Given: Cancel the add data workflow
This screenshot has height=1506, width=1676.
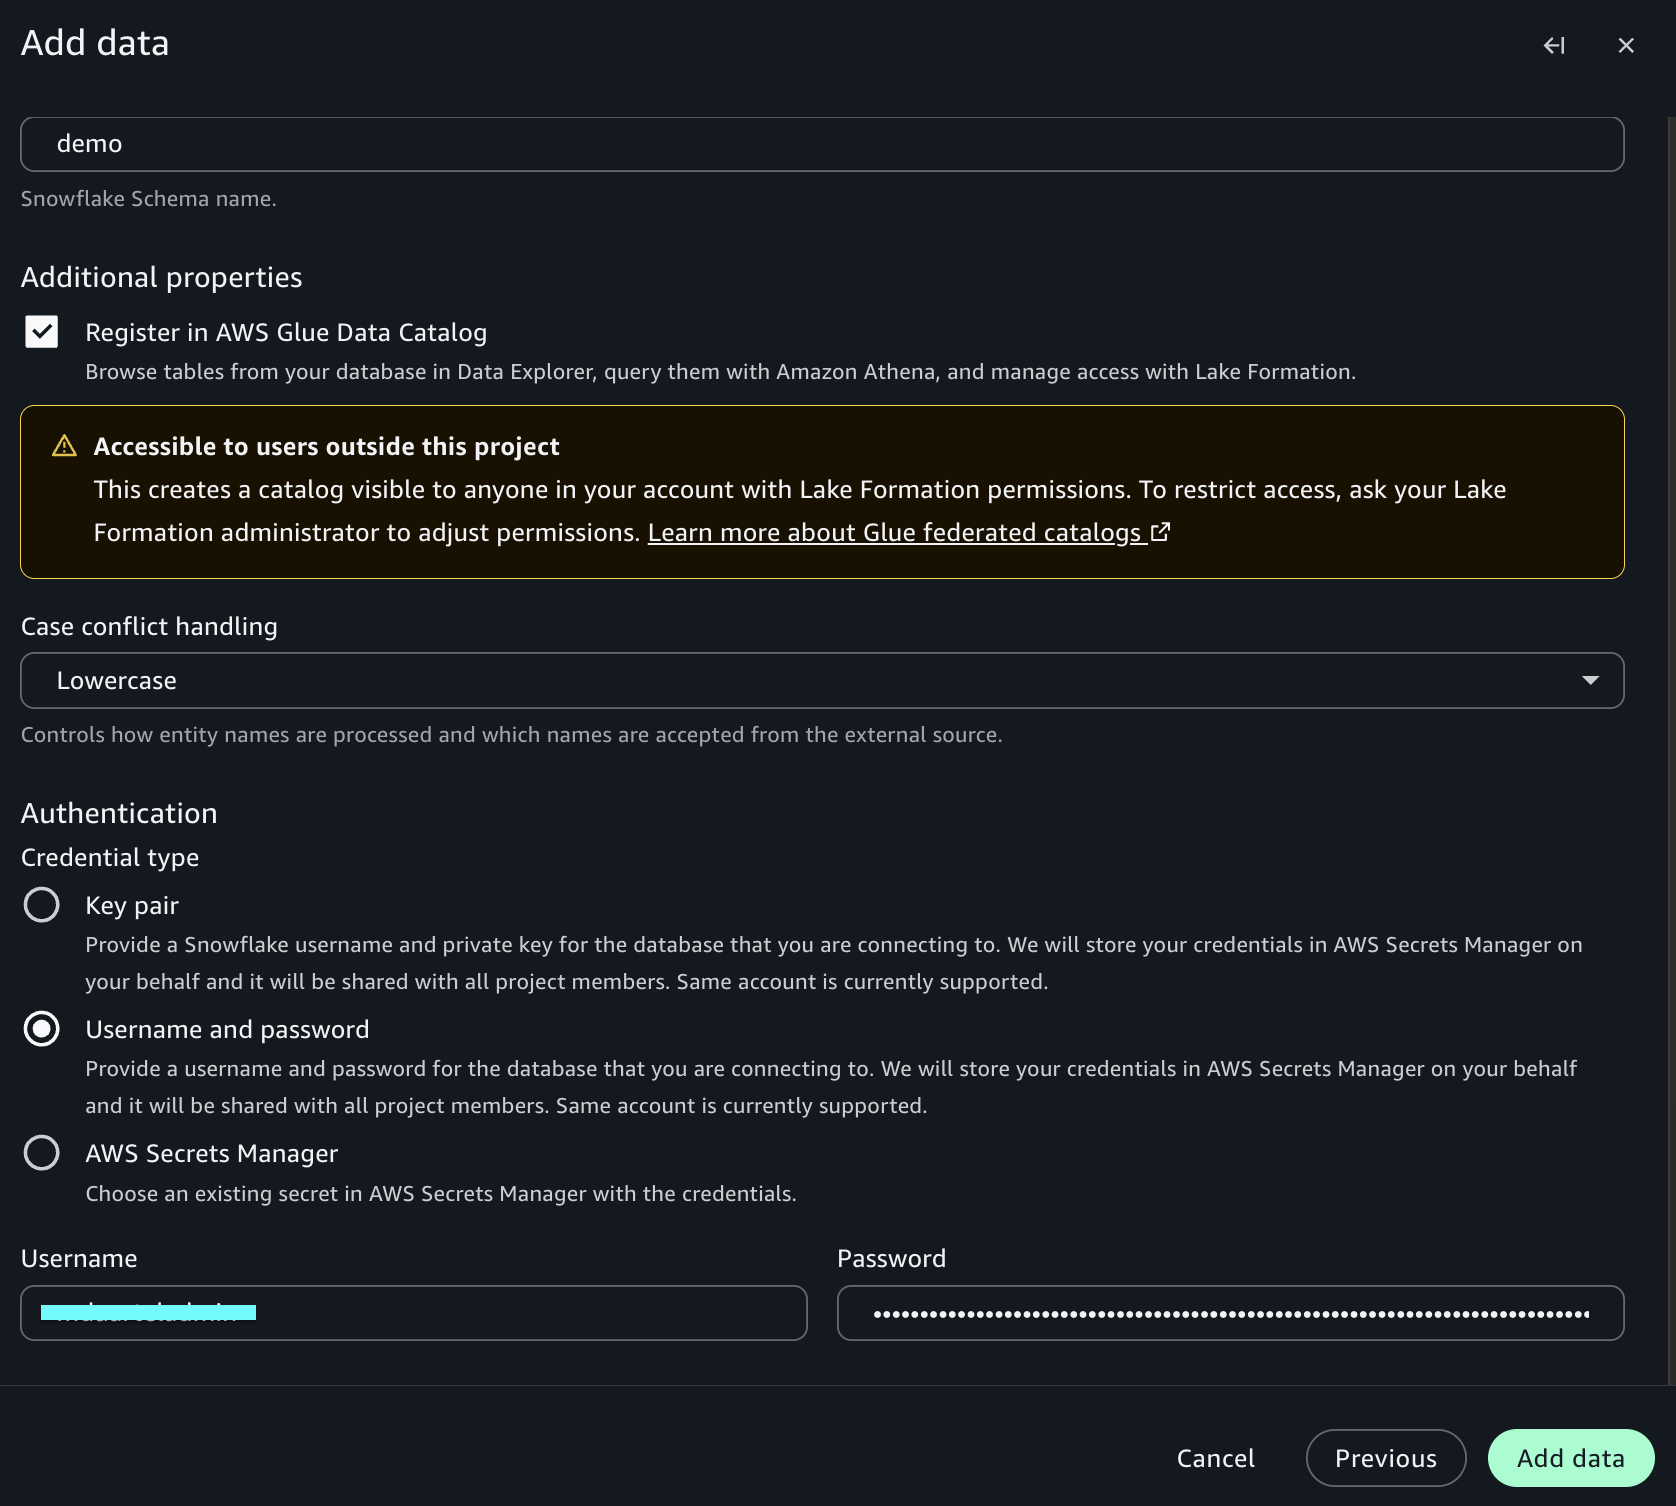Looking at the screenshot, I should pos(1215,1458).
